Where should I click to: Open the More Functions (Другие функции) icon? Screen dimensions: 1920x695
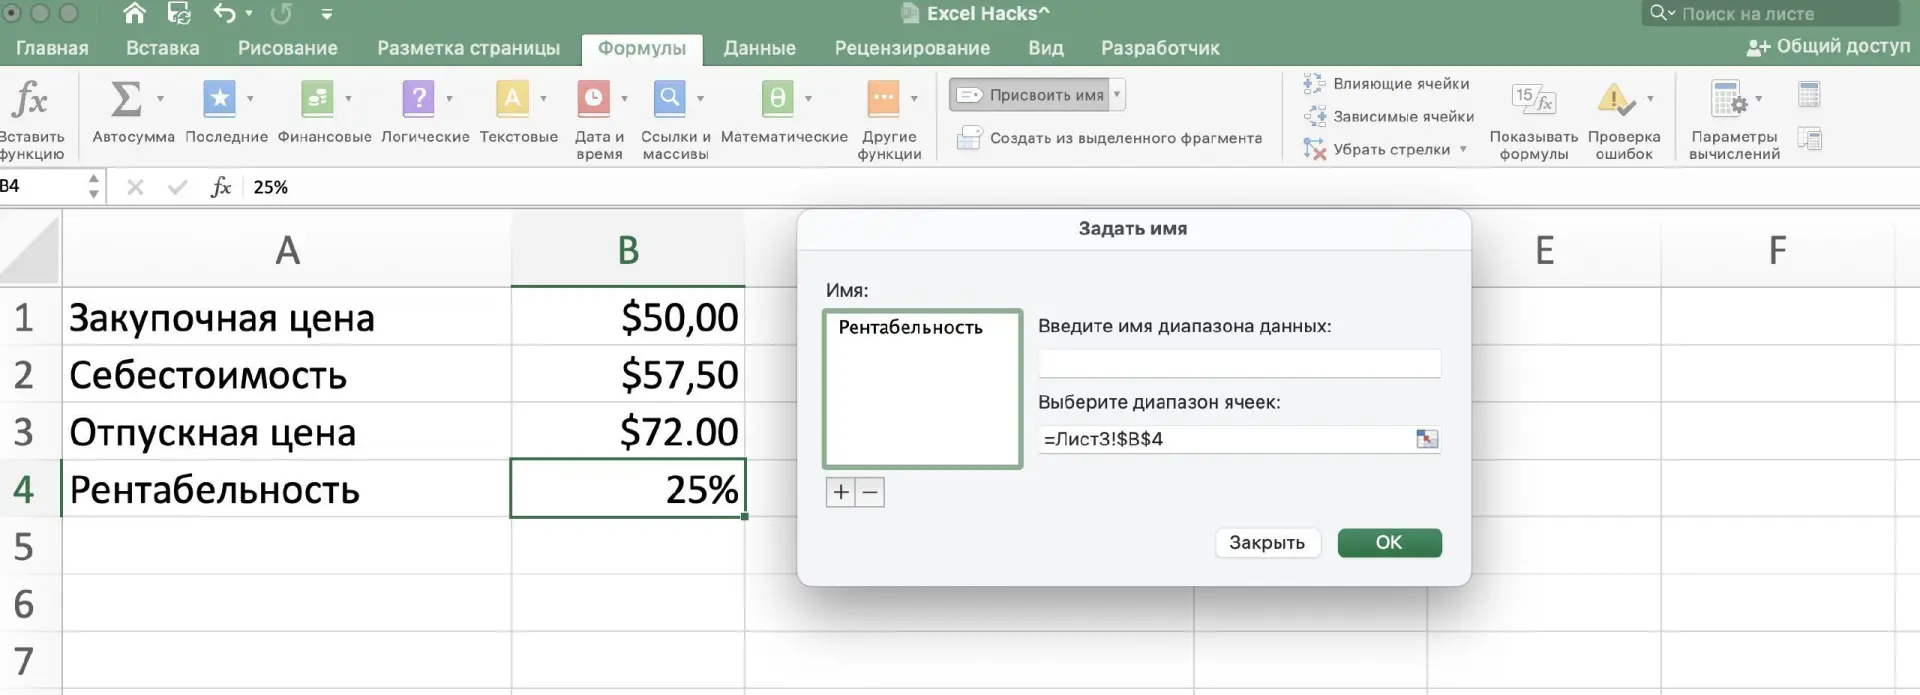click(883, 98)
